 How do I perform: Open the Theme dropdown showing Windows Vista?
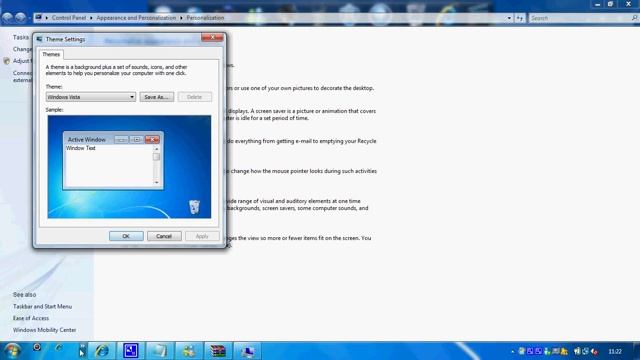tap(91, 97)
